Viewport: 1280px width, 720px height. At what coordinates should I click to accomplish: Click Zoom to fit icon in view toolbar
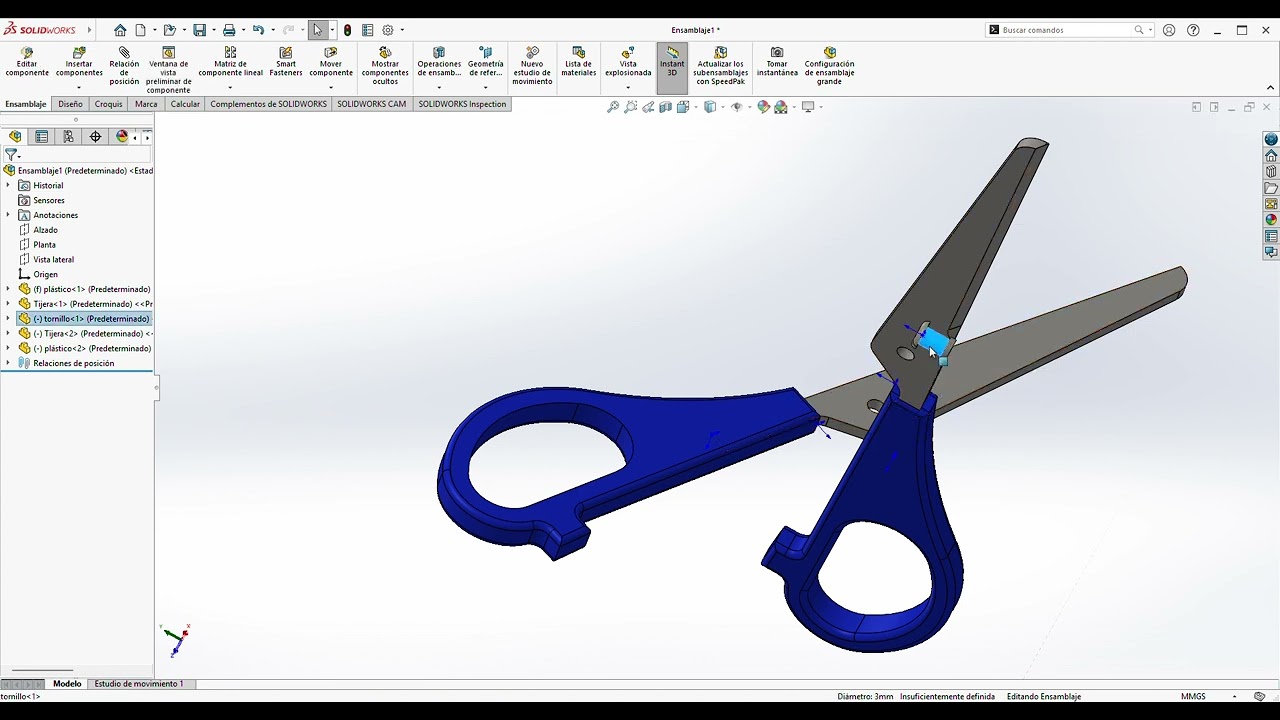click(x=613, y=107)
